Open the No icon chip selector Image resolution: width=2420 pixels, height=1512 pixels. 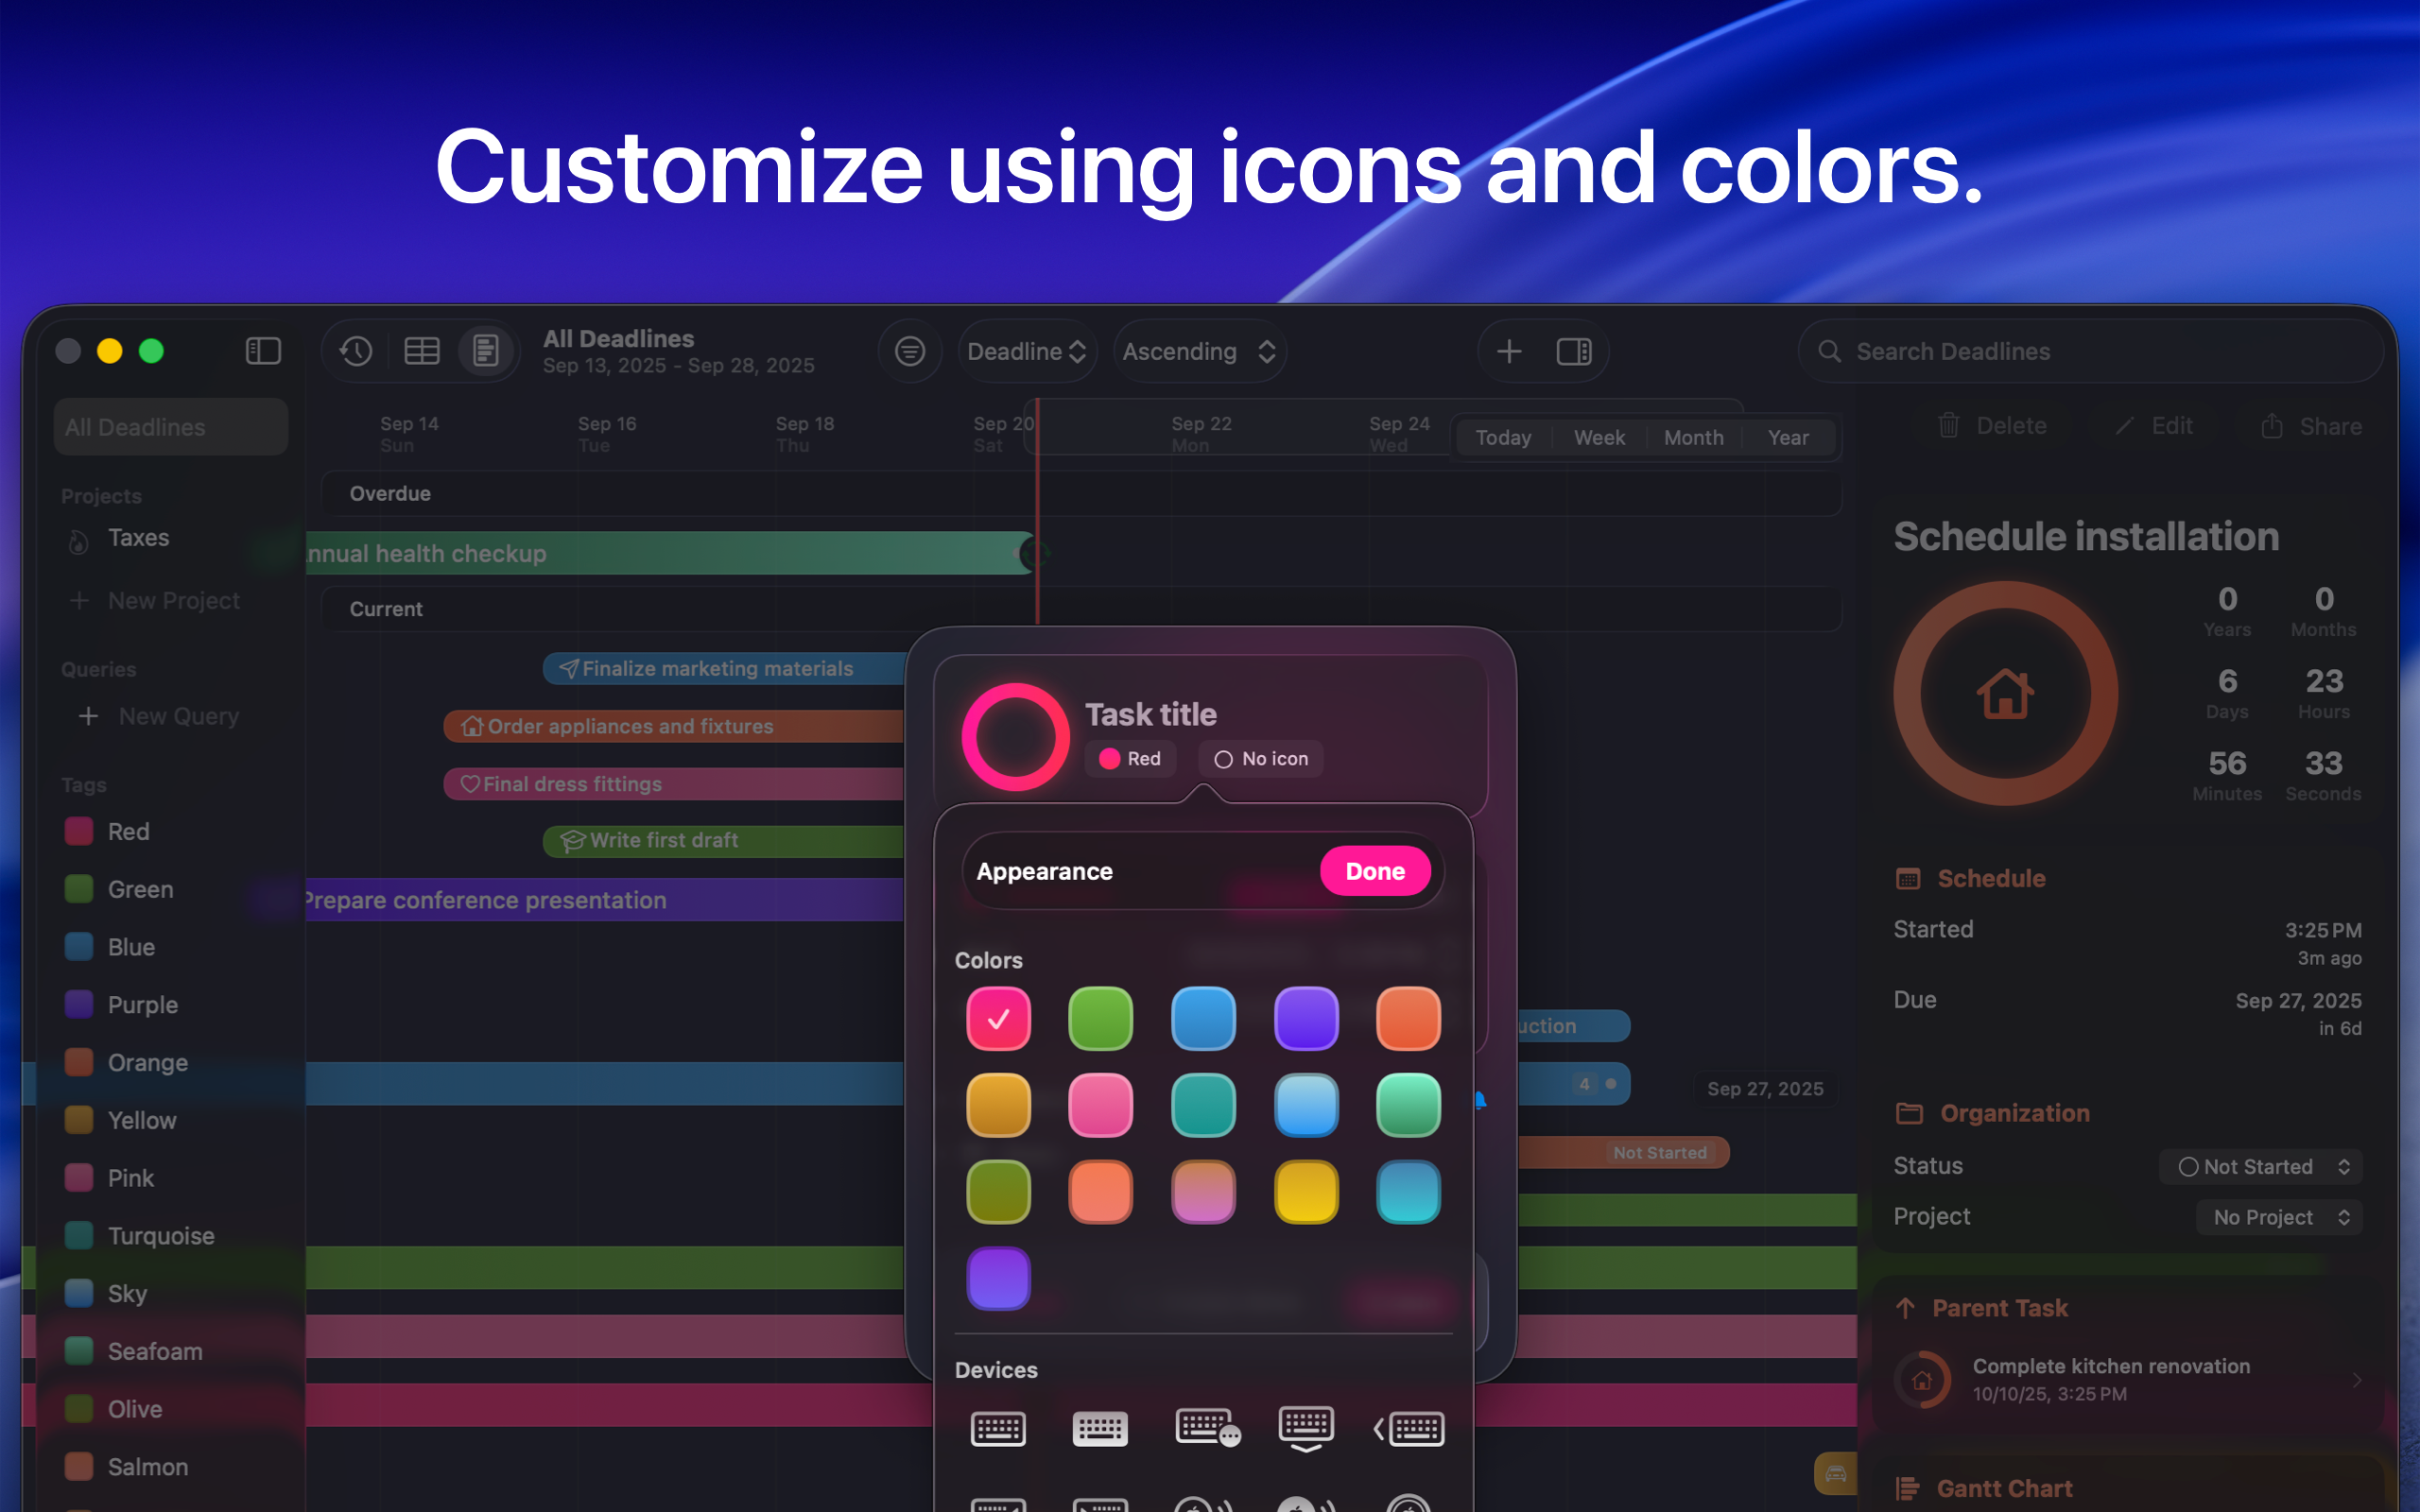(1261, 759)
